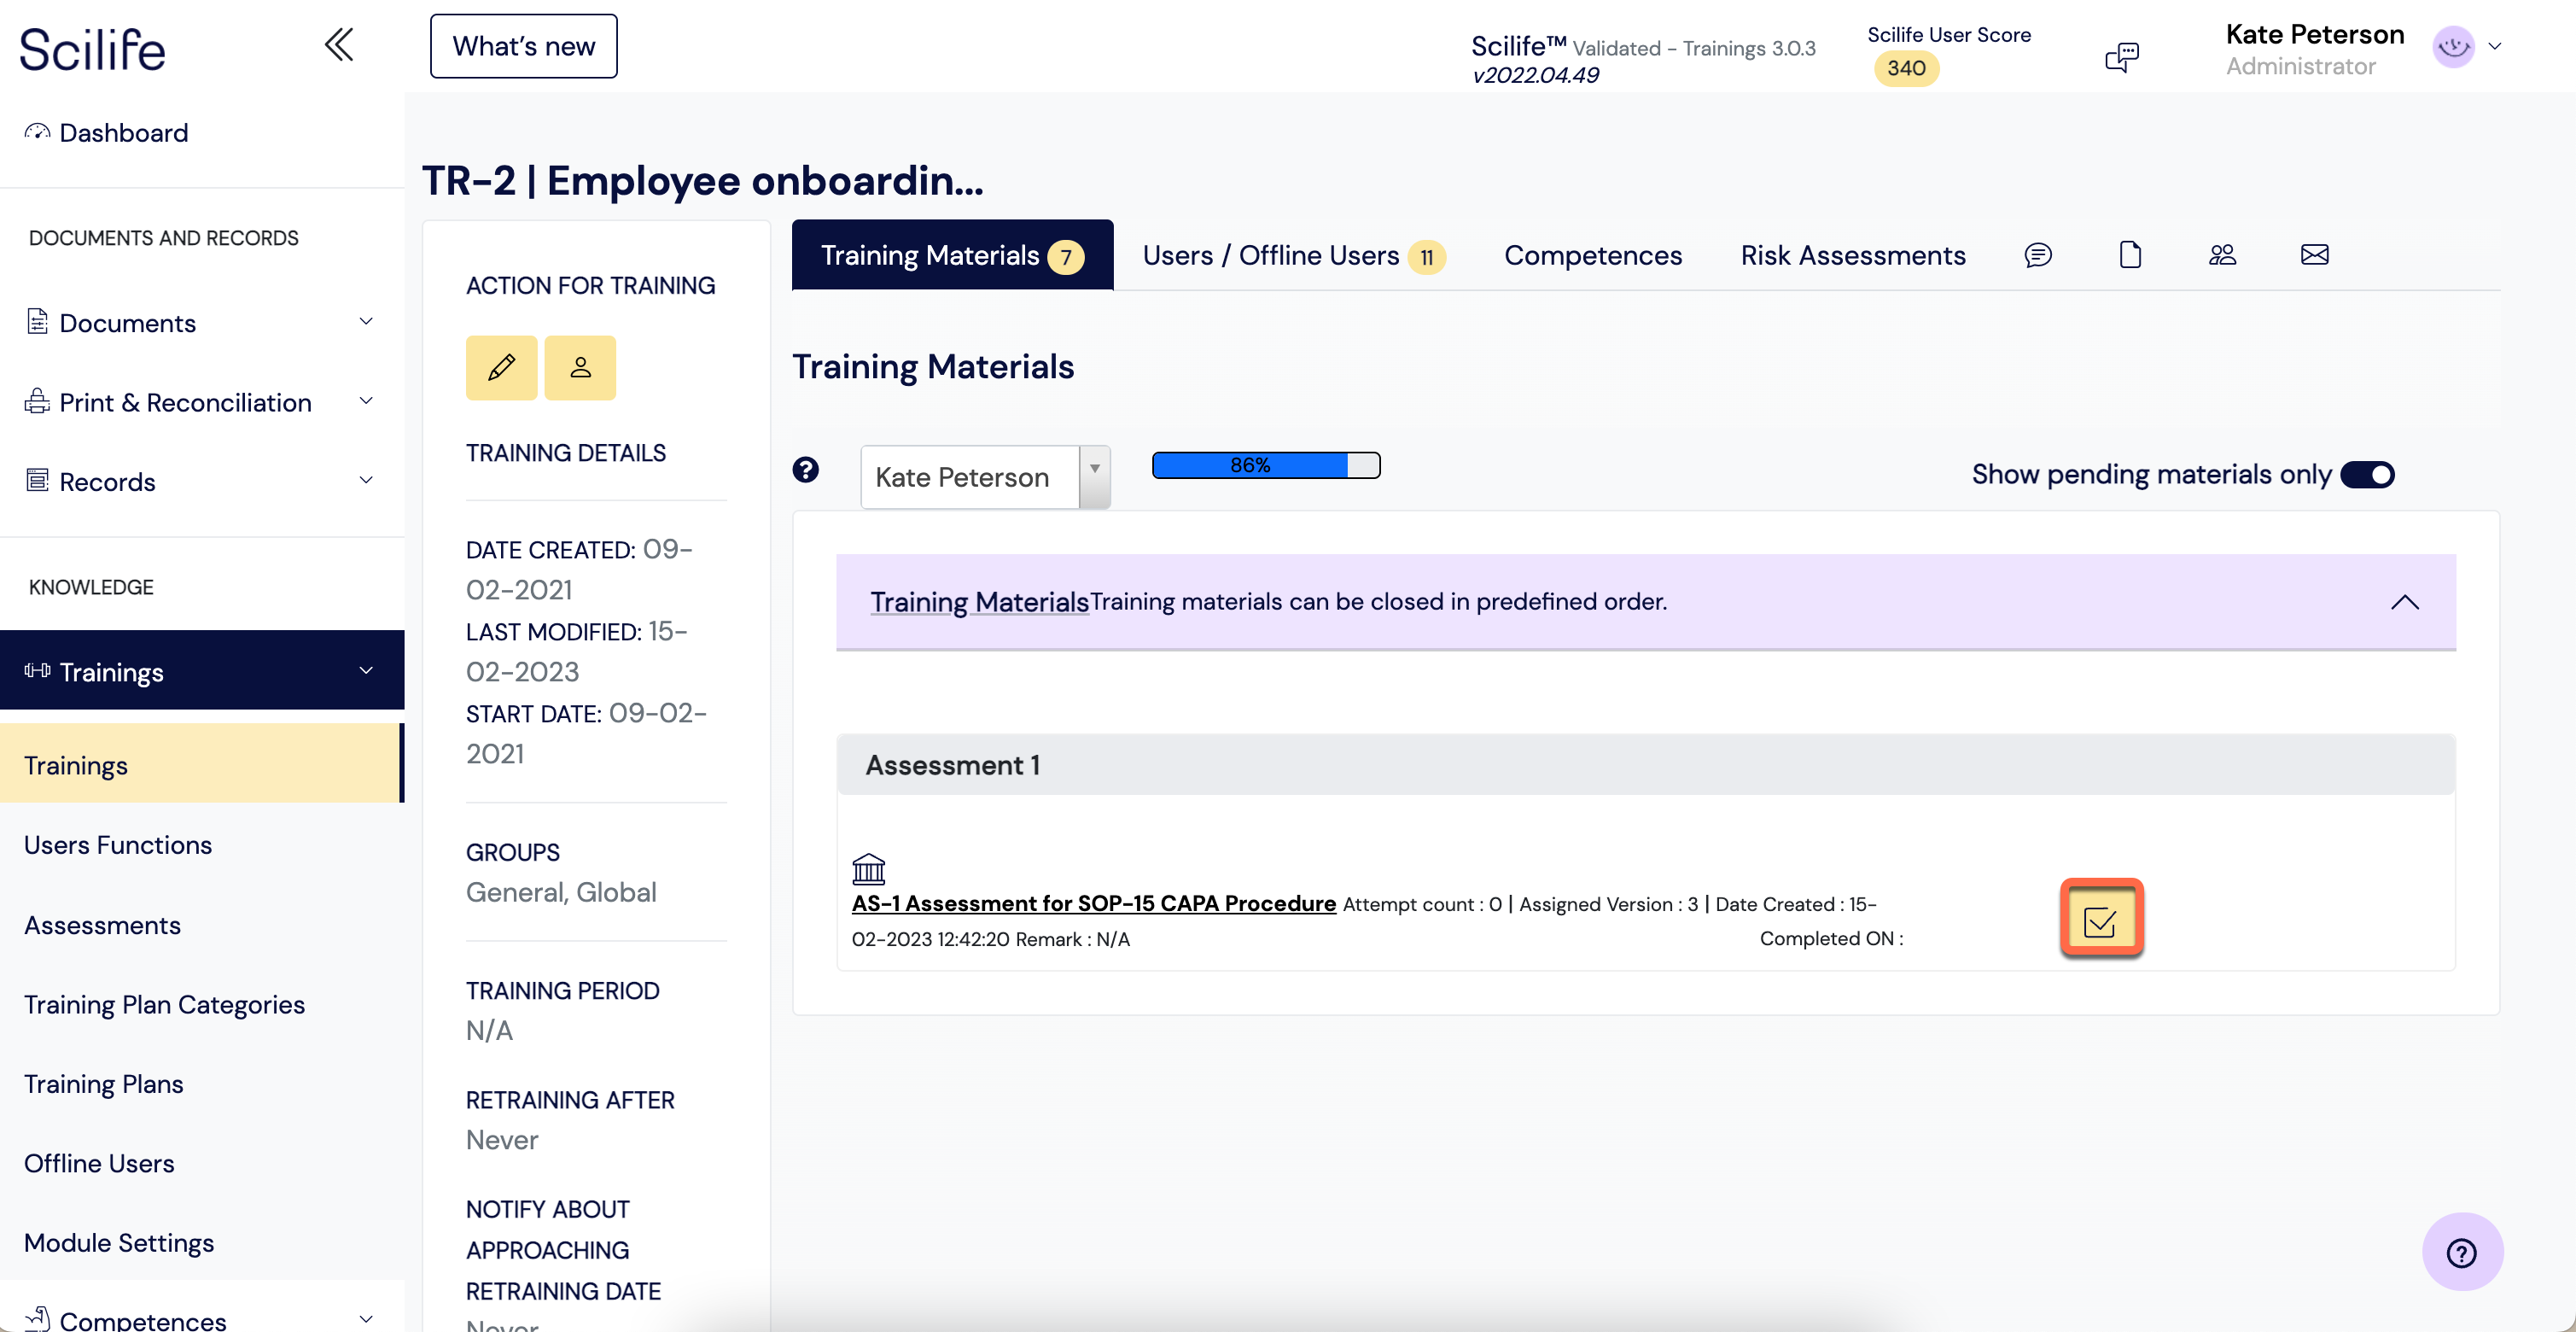This screenshot has width=2576, height=1332.
Task: Collapse the Trainings section chevron
Action: (x=366, y=671)
